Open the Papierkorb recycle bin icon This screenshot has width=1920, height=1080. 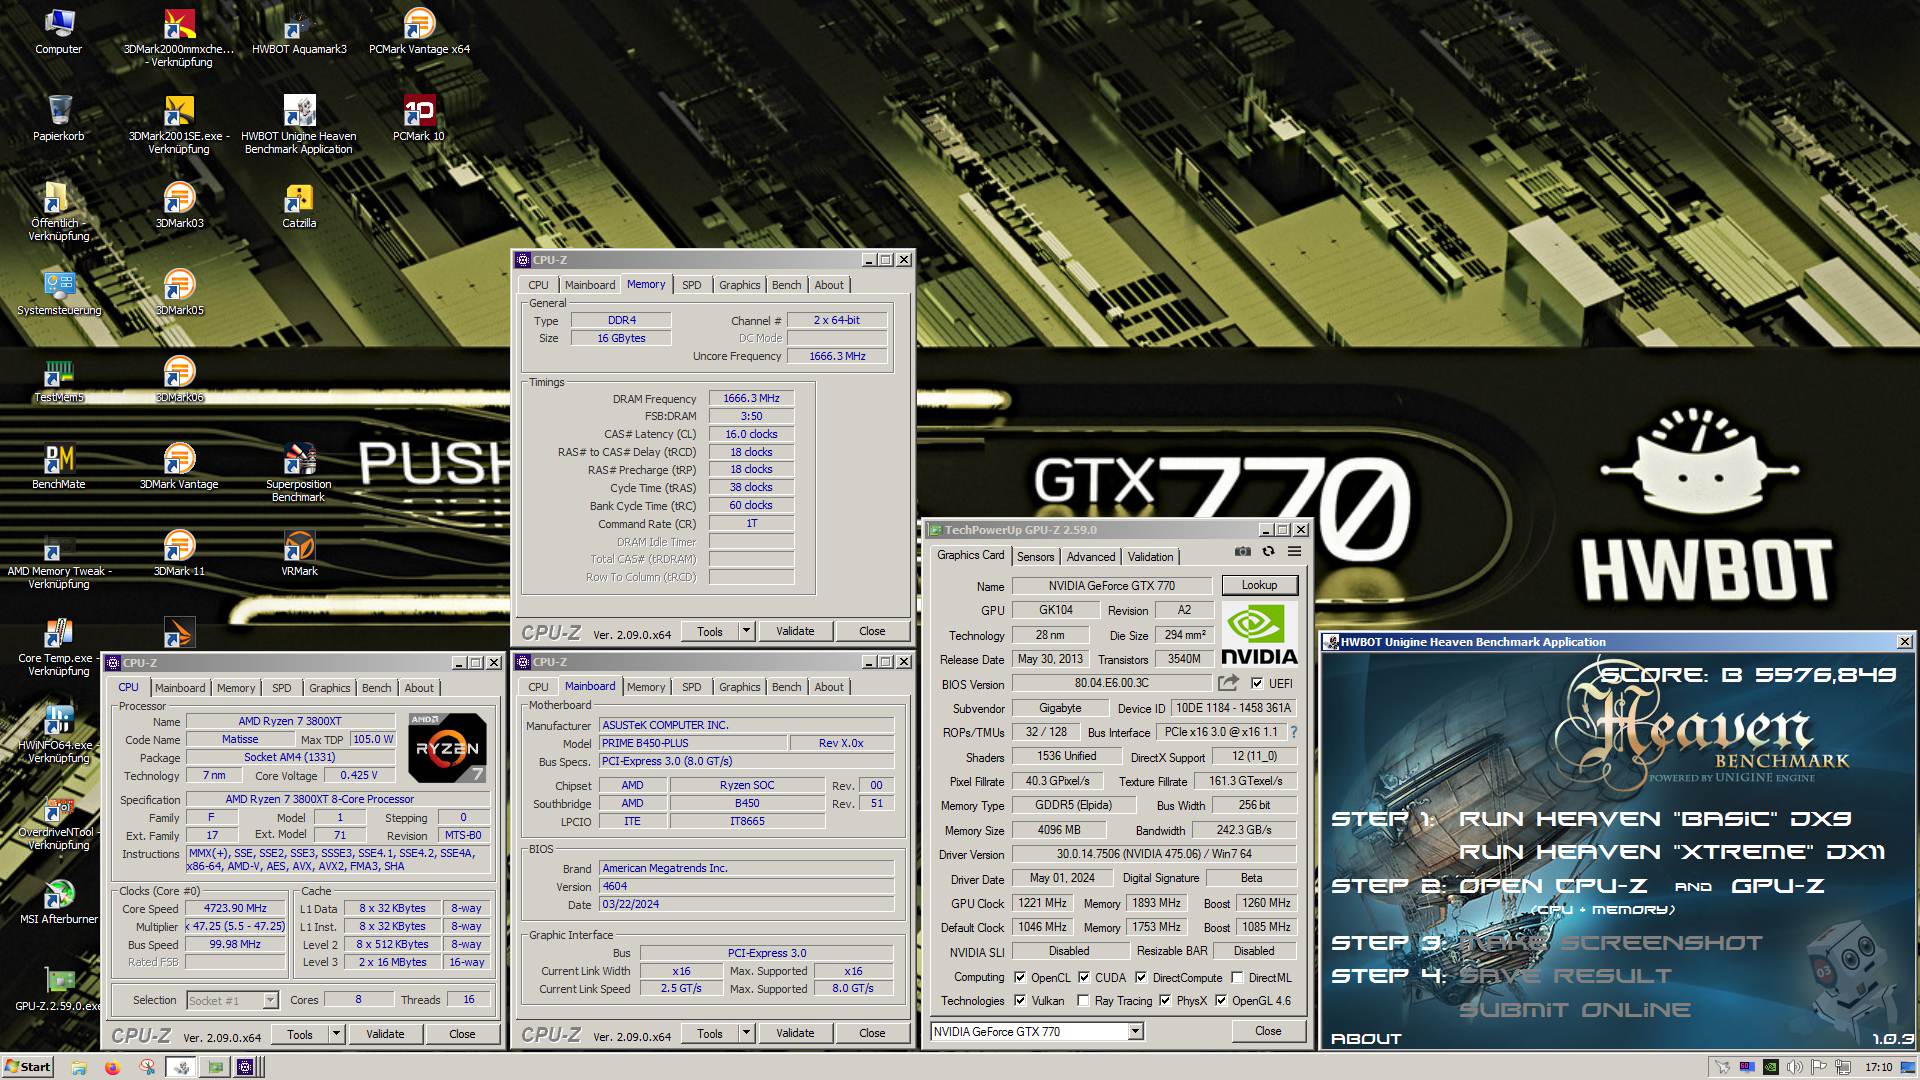[x=59, y=119]
